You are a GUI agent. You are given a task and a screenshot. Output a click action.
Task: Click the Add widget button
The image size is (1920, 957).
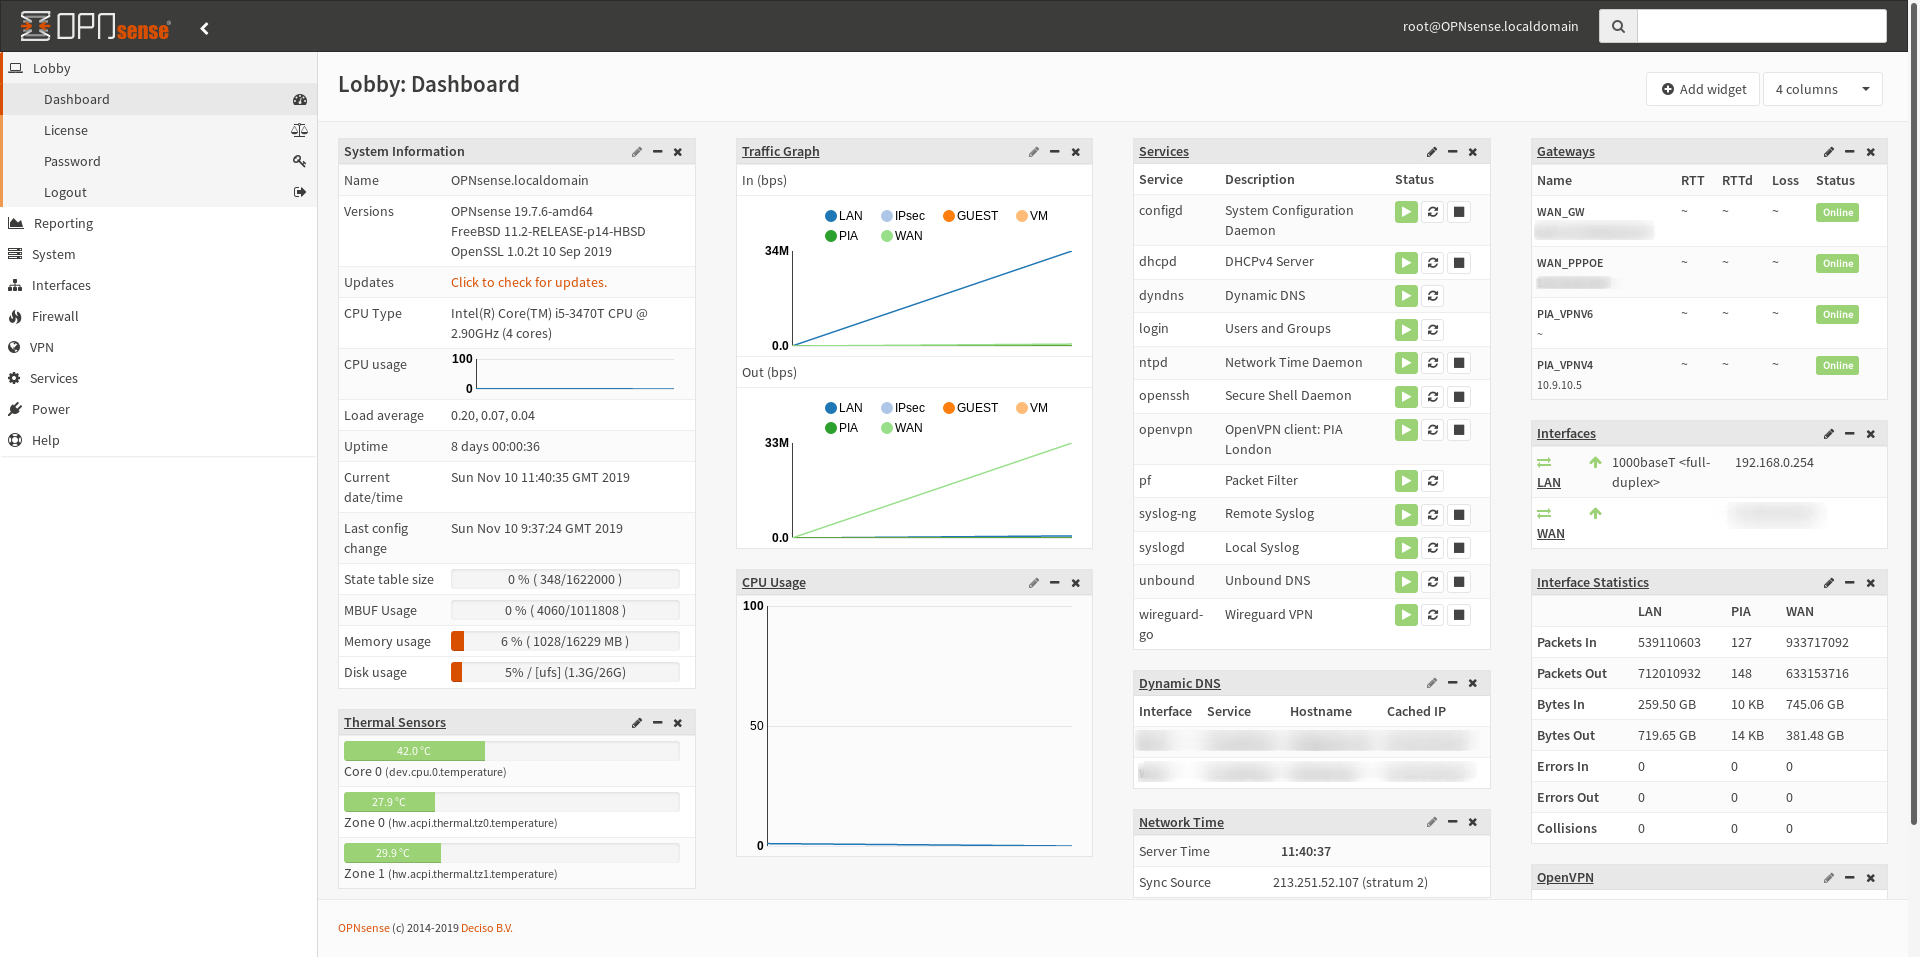pos(1703,89)
